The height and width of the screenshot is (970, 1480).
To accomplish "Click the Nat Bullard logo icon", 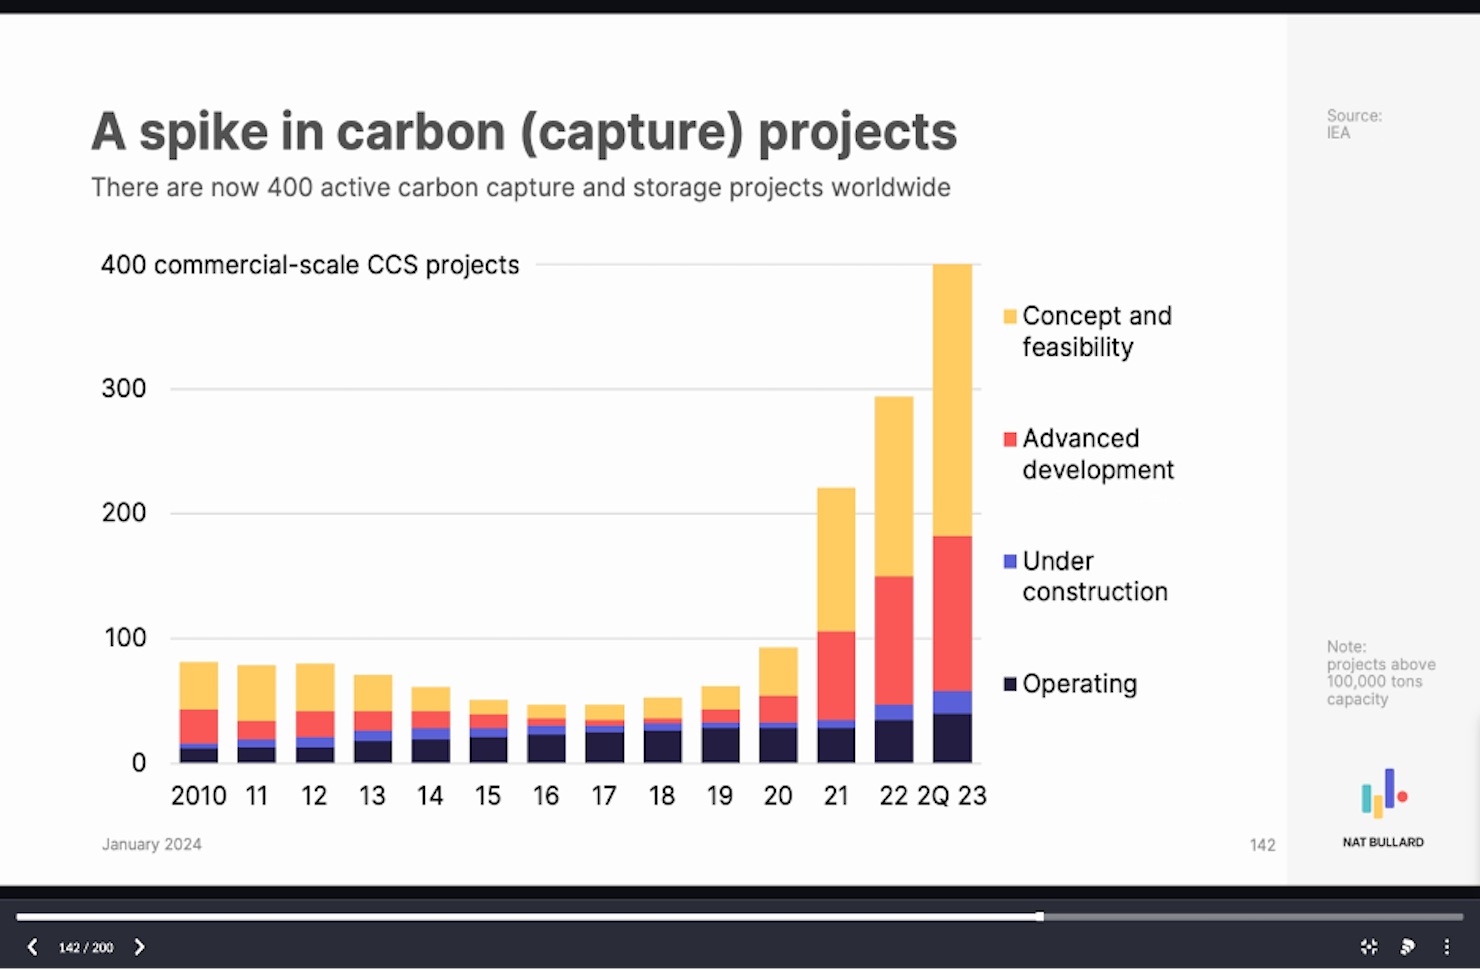I will (x=1384, y=793).
